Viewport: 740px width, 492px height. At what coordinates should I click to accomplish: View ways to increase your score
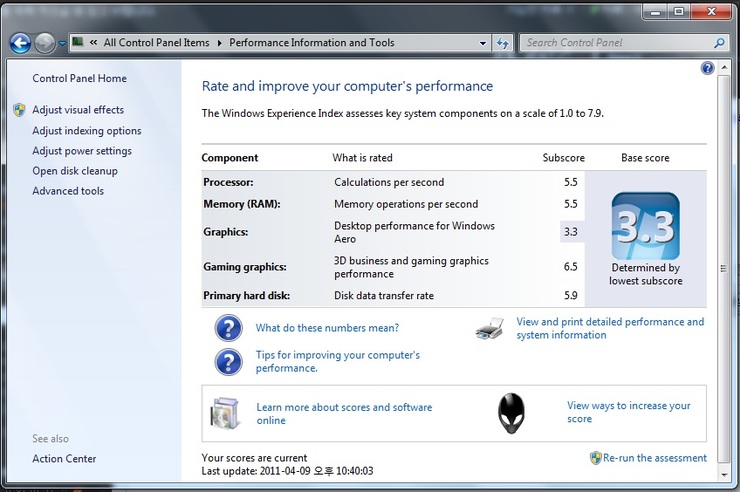629,412
